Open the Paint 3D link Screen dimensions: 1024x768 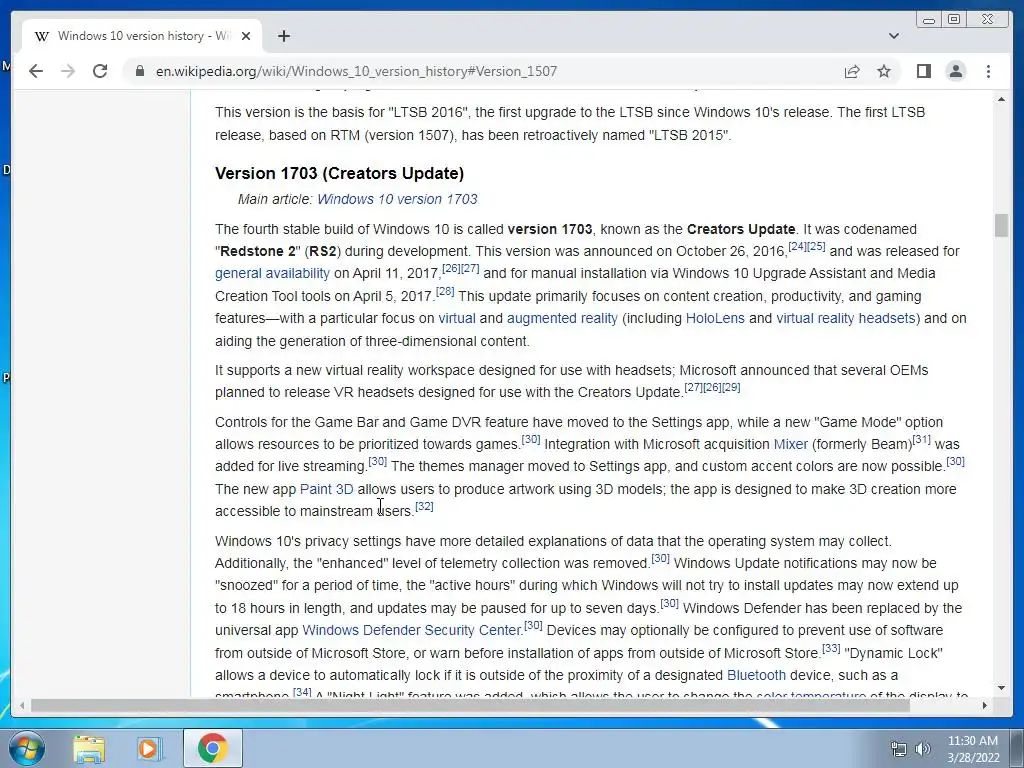click(x=327, y=489)
